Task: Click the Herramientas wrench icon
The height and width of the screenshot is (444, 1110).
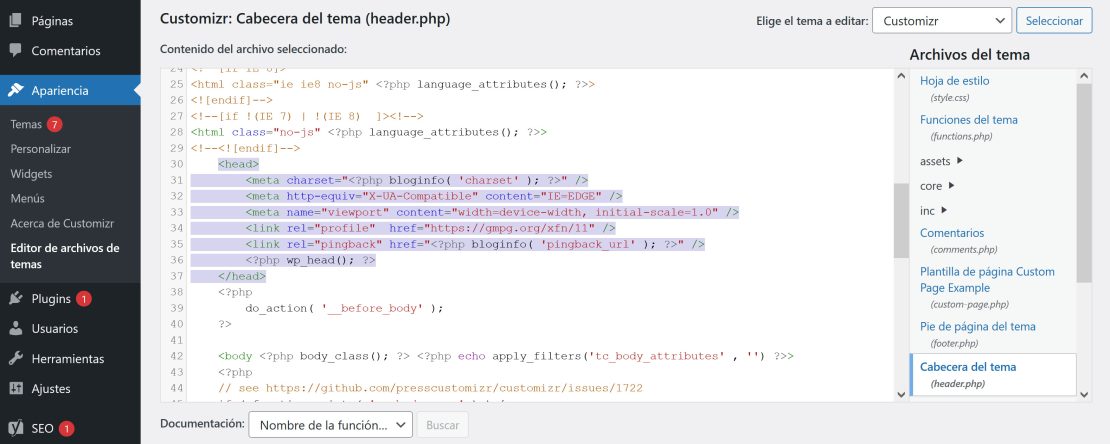Action: coord(16,358)
